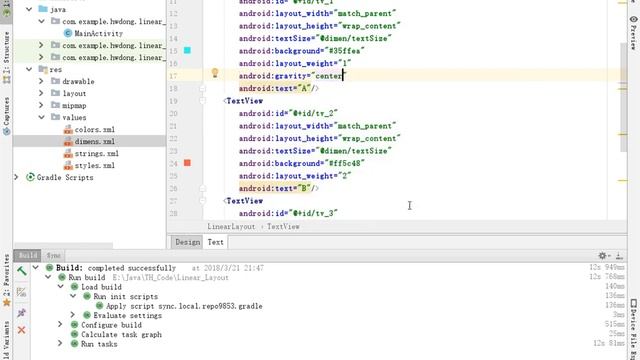The image size is (640, 360).
Task: Expand the Gradle Scripts node
Action: [16, 177]
